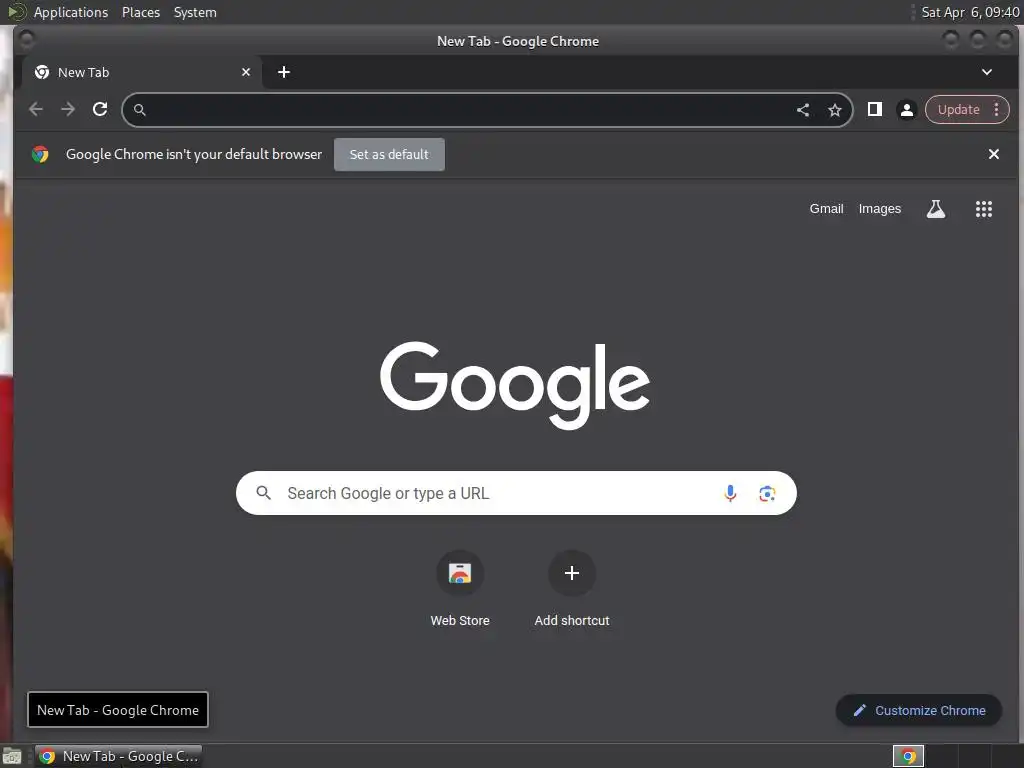The image size is (1024, 768).
Task: Click the Chrome workspace switcher thumbnail
Action: (908, 756)
